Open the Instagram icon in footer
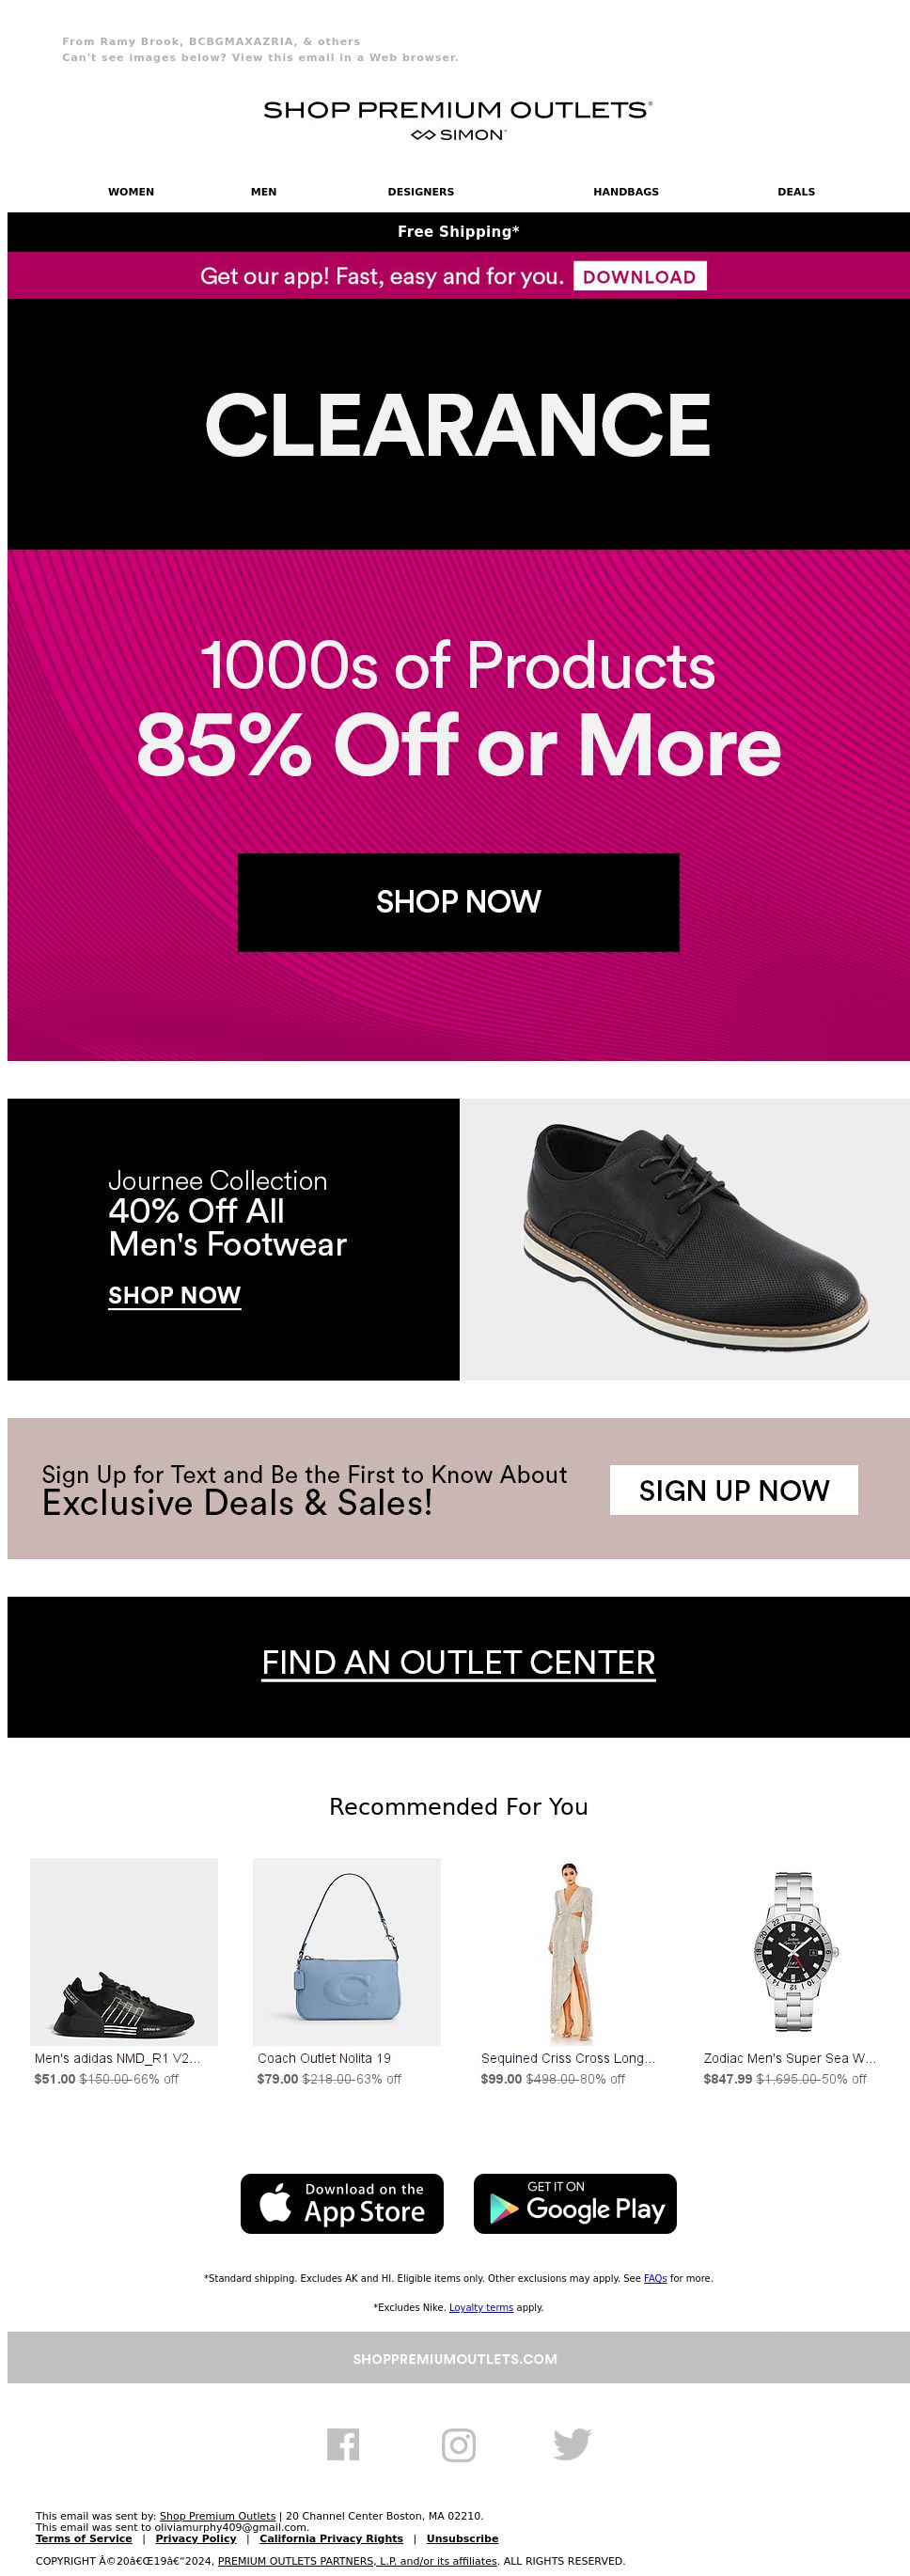 458,2444
